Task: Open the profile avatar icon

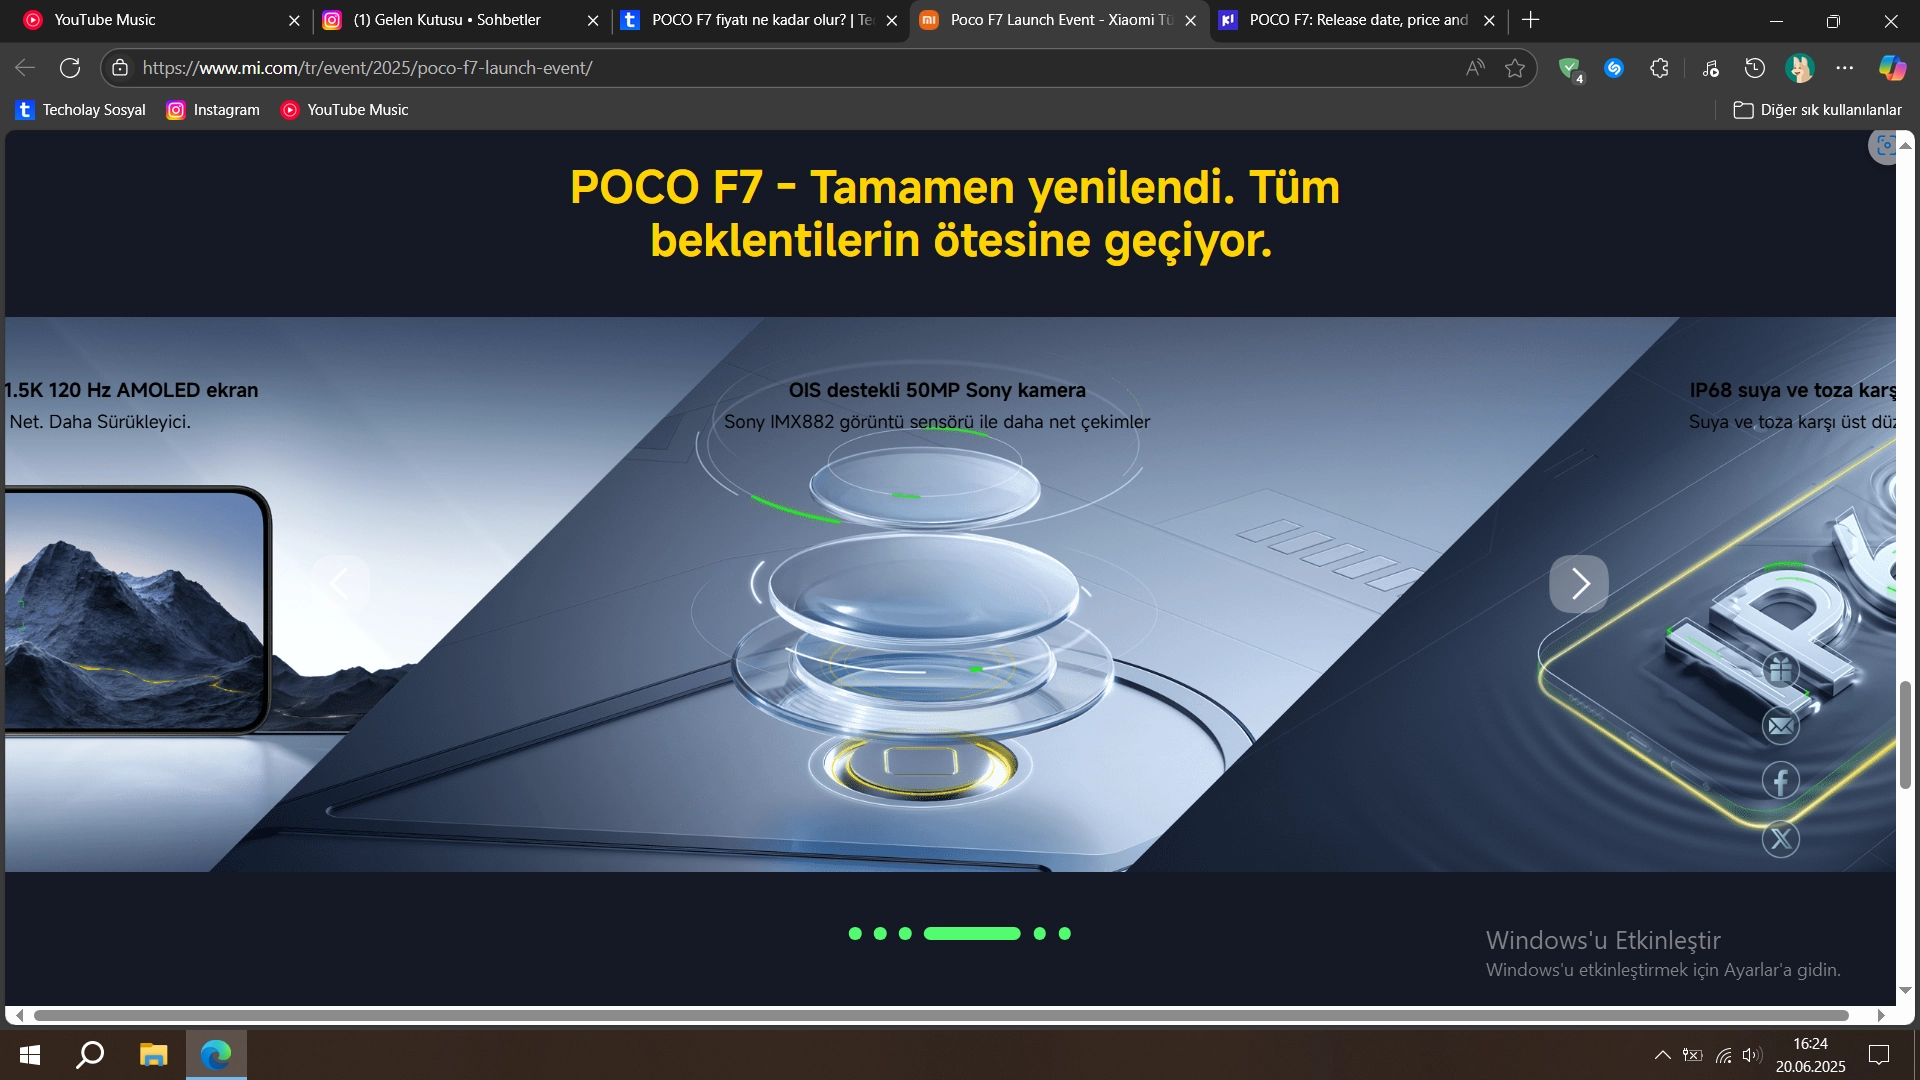Action: tap(1800, 68)
